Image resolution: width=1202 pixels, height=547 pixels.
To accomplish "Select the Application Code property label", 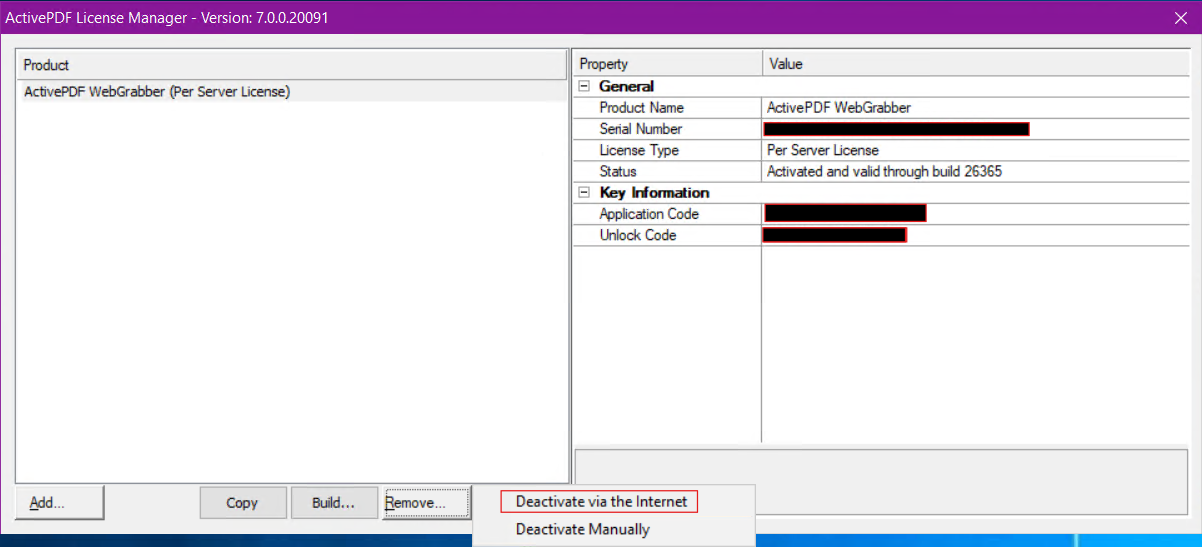I will pyautogui.click(x=649, y=214).
